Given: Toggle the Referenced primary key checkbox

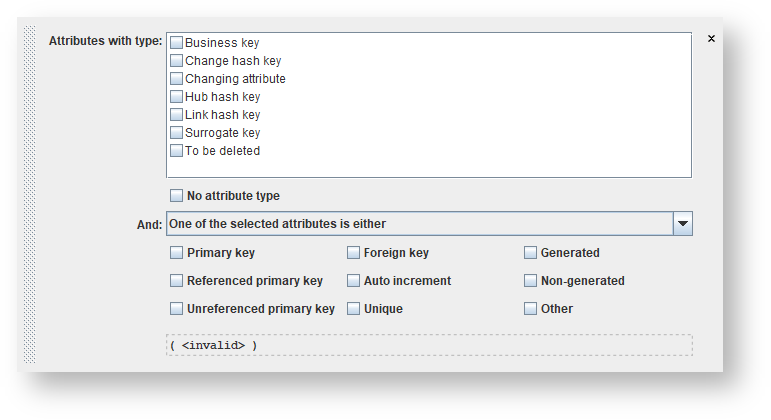Looking at the screenshot, I should click(177, 281).
